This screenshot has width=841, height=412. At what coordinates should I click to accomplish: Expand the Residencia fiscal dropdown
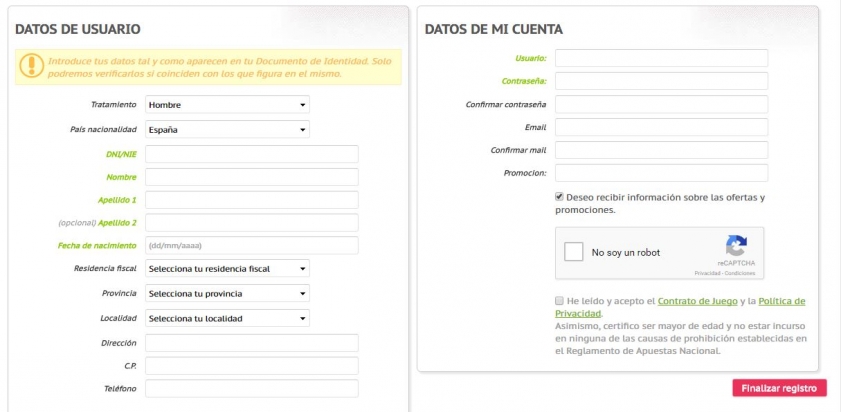click(227, 268)
